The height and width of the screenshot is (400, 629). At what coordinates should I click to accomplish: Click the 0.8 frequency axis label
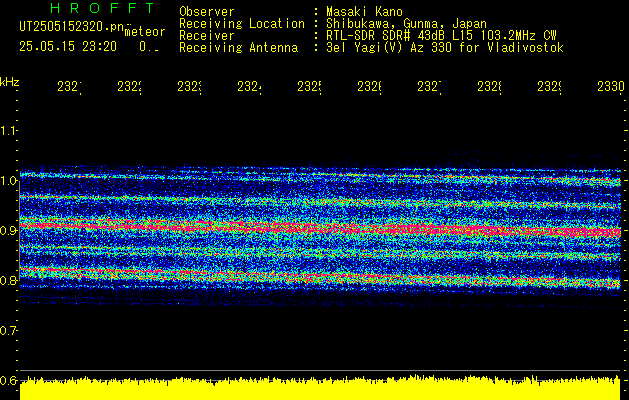(x=8, y=280)
